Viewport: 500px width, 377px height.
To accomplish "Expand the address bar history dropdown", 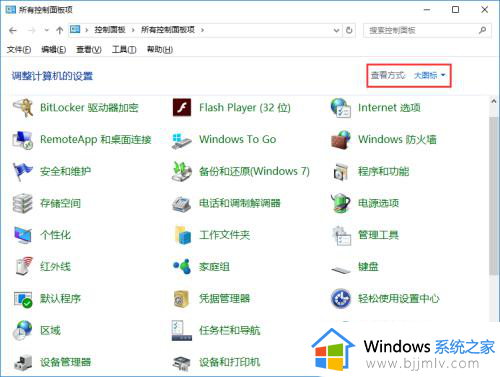I will (x=336, y=30).
